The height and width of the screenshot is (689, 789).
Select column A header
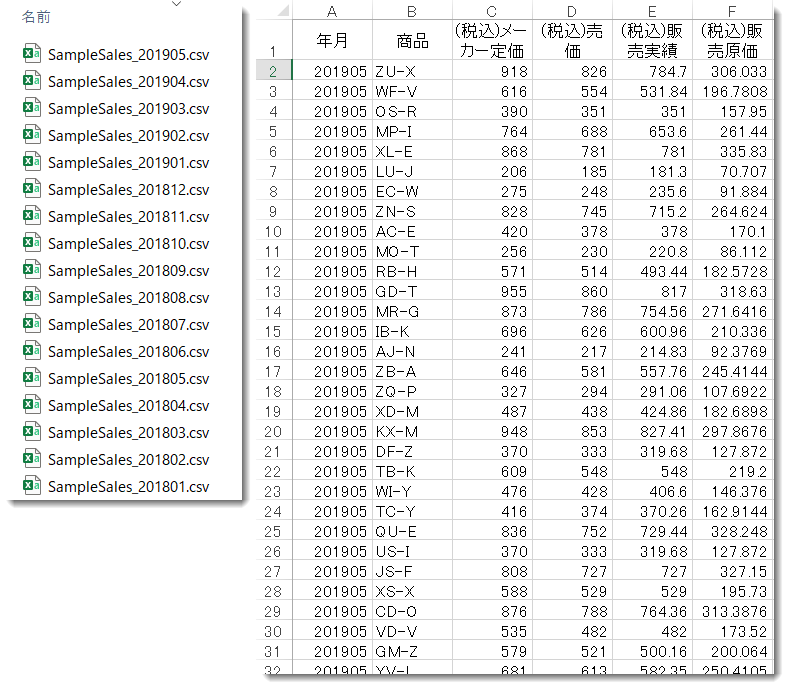(332, 11)
